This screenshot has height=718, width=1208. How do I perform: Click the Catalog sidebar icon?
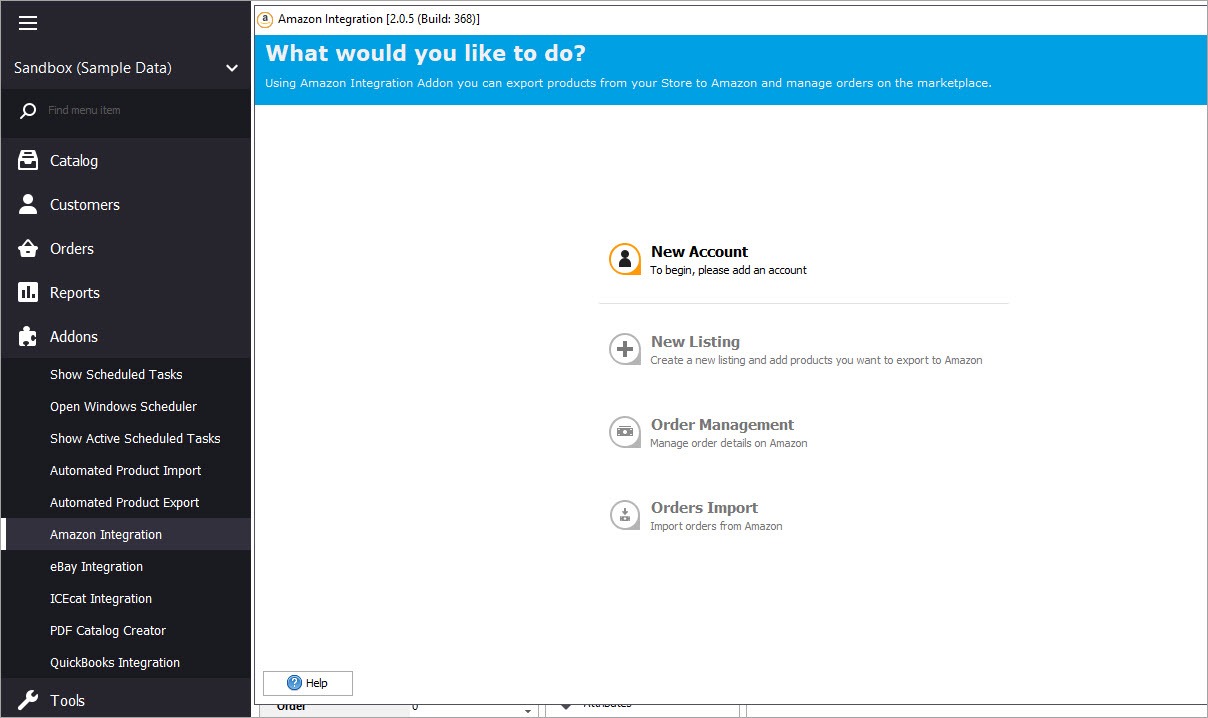pos(28,160)
